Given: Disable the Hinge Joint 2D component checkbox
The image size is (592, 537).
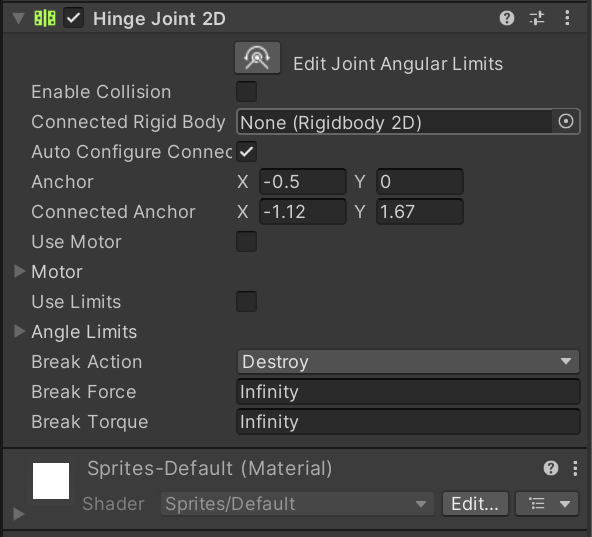Looking at the screenshot, I should pyautogui.click(x=74, y=18).
